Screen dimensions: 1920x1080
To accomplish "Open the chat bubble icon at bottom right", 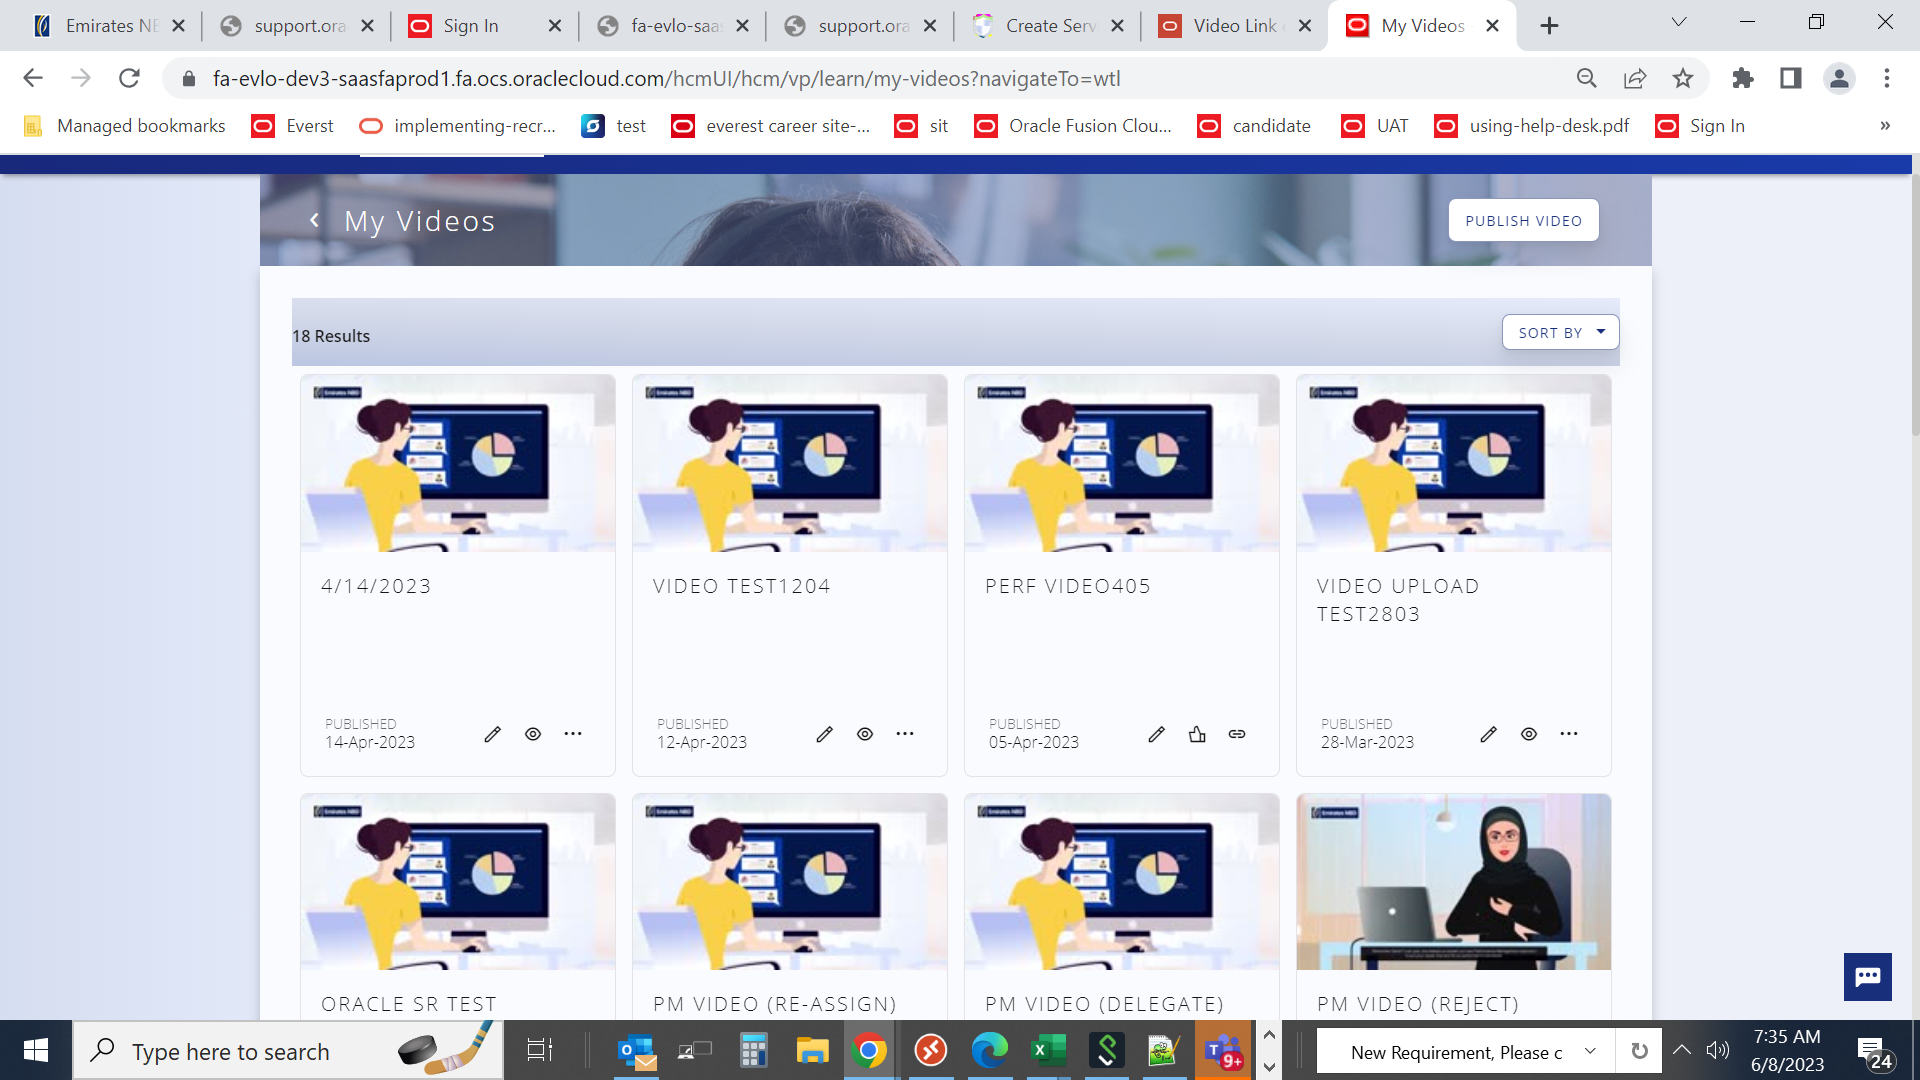I will click(x=1867, y=977).
